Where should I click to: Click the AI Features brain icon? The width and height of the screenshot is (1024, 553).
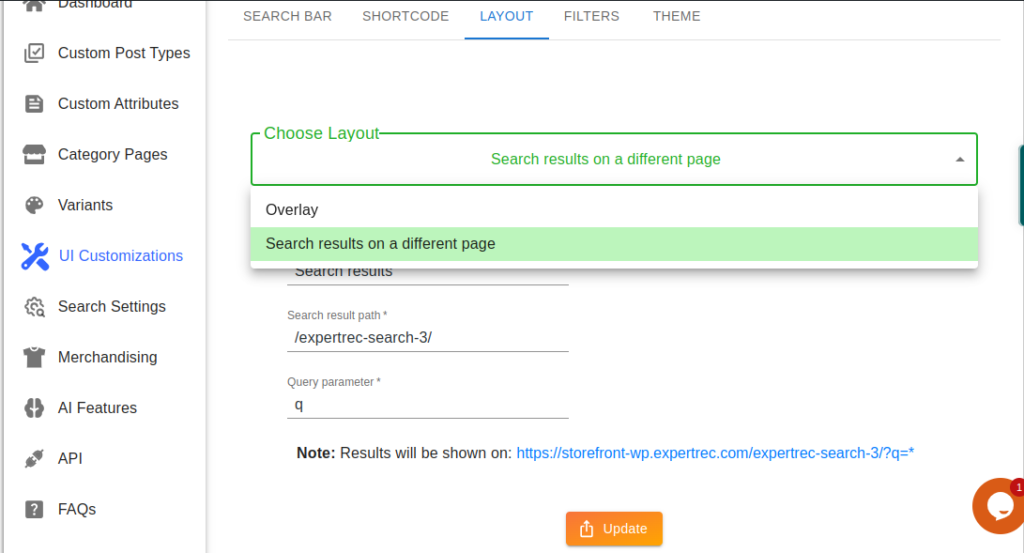click(x=34, y=408)
